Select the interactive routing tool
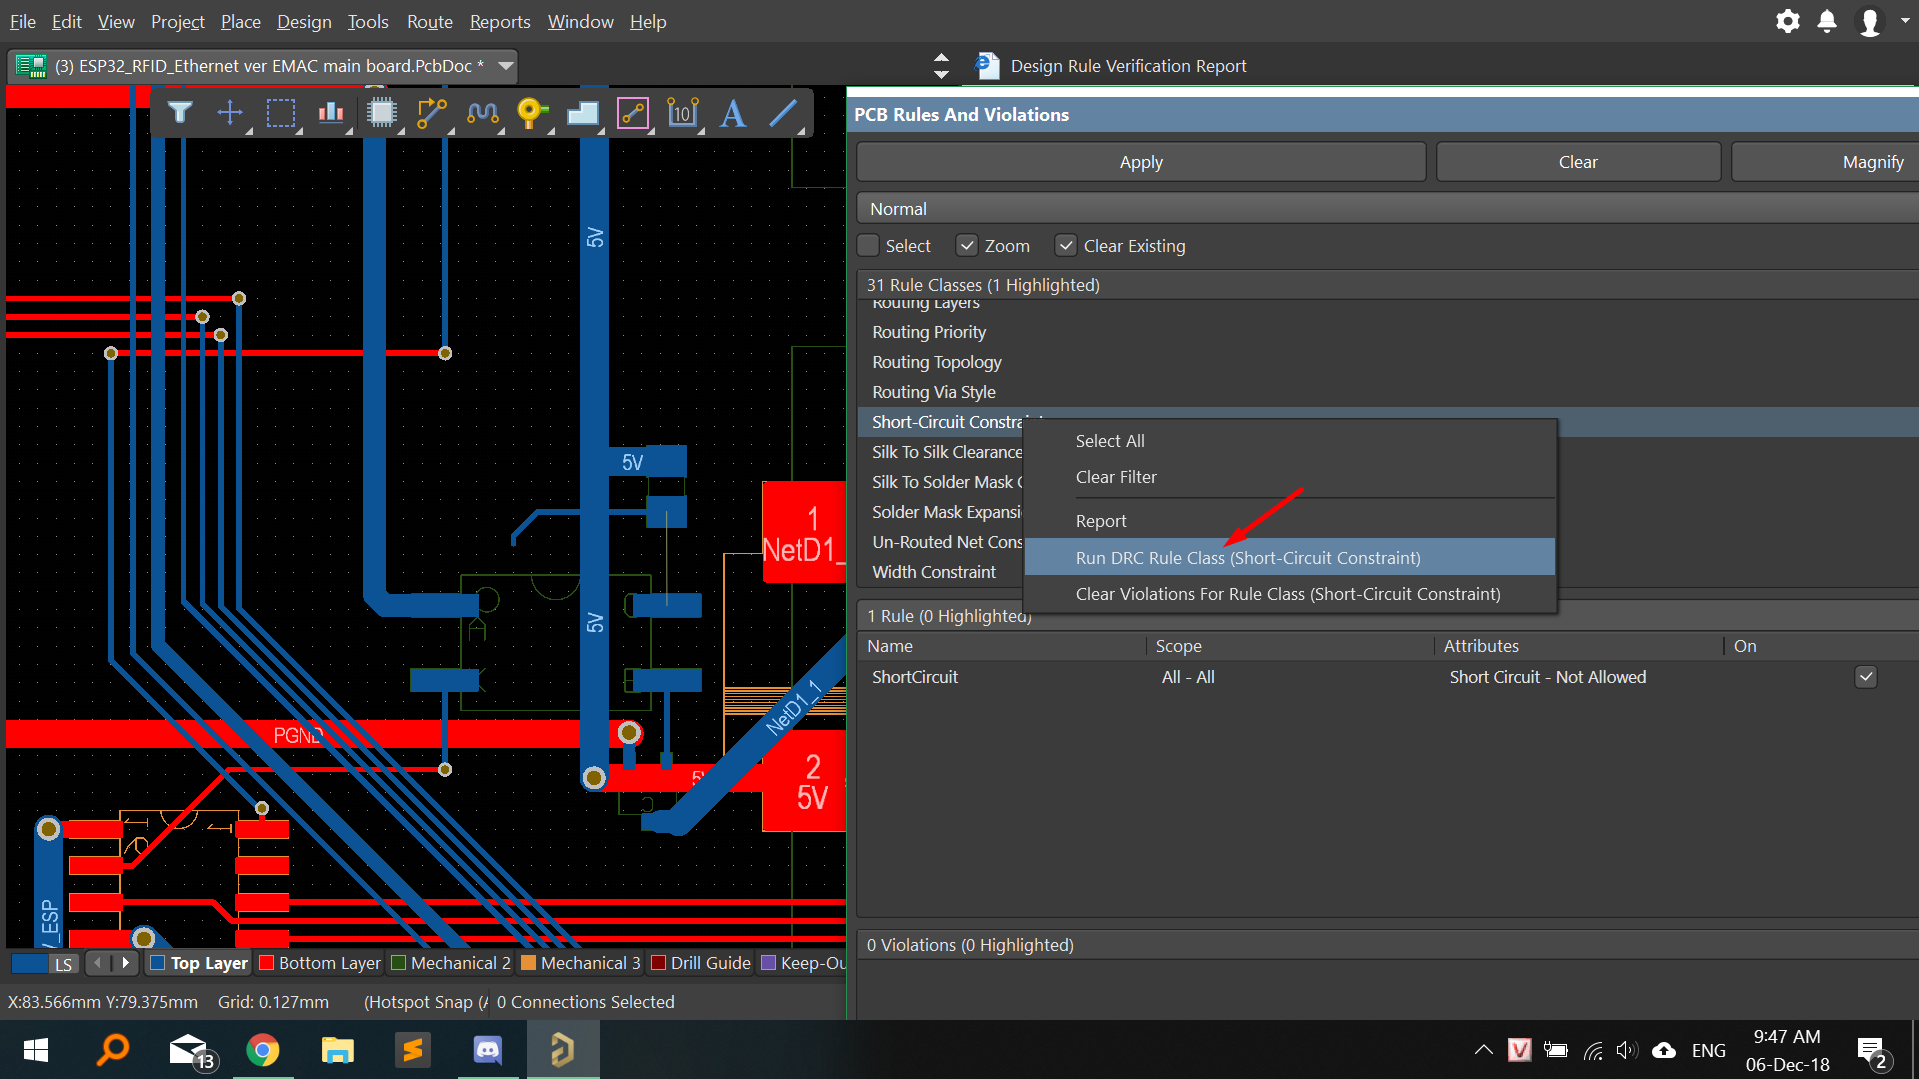The height and width of the screenshot is (1079, 1919). click(432, 113)
